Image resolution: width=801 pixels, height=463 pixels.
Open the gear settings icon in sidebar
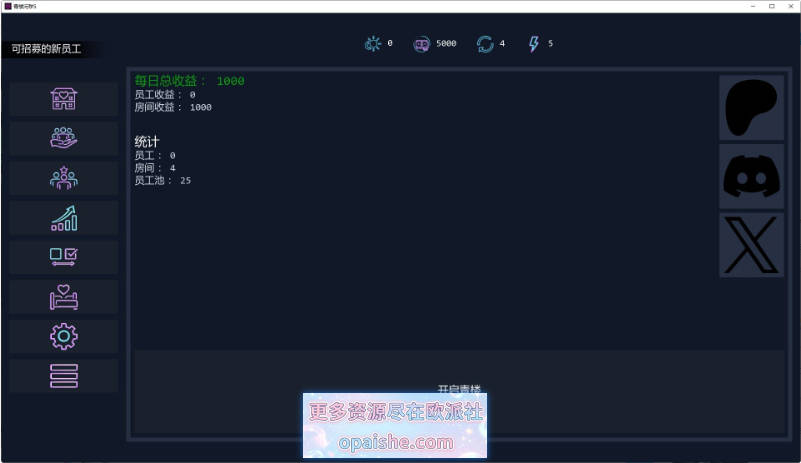[63, 336]
